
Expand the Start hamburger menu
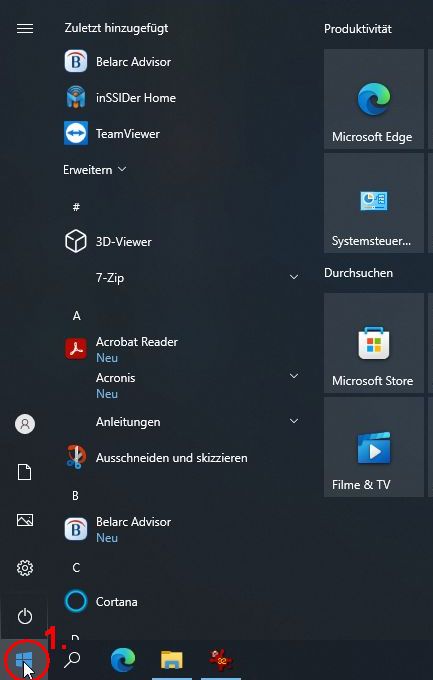click(25, 29)
